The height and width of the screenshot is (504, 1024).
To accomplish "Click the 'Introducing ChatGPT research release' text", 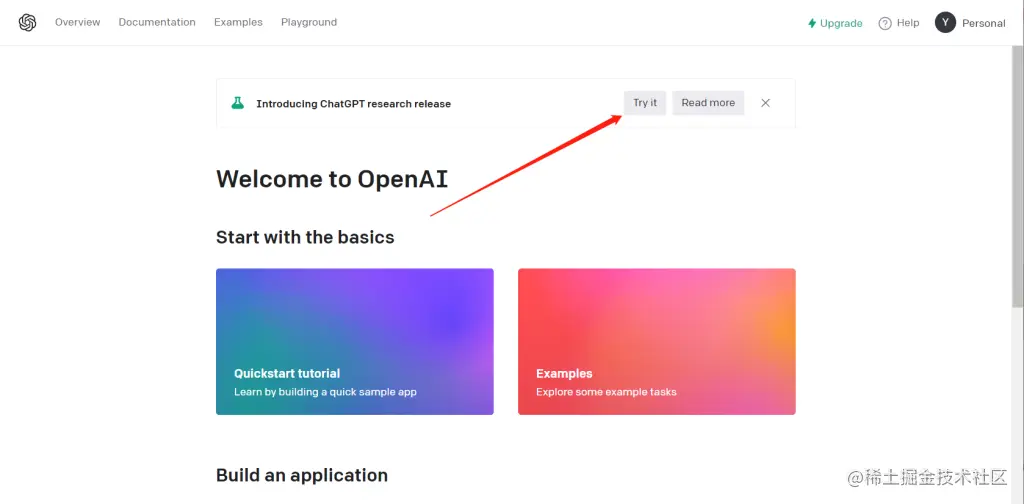I will 353,104.
